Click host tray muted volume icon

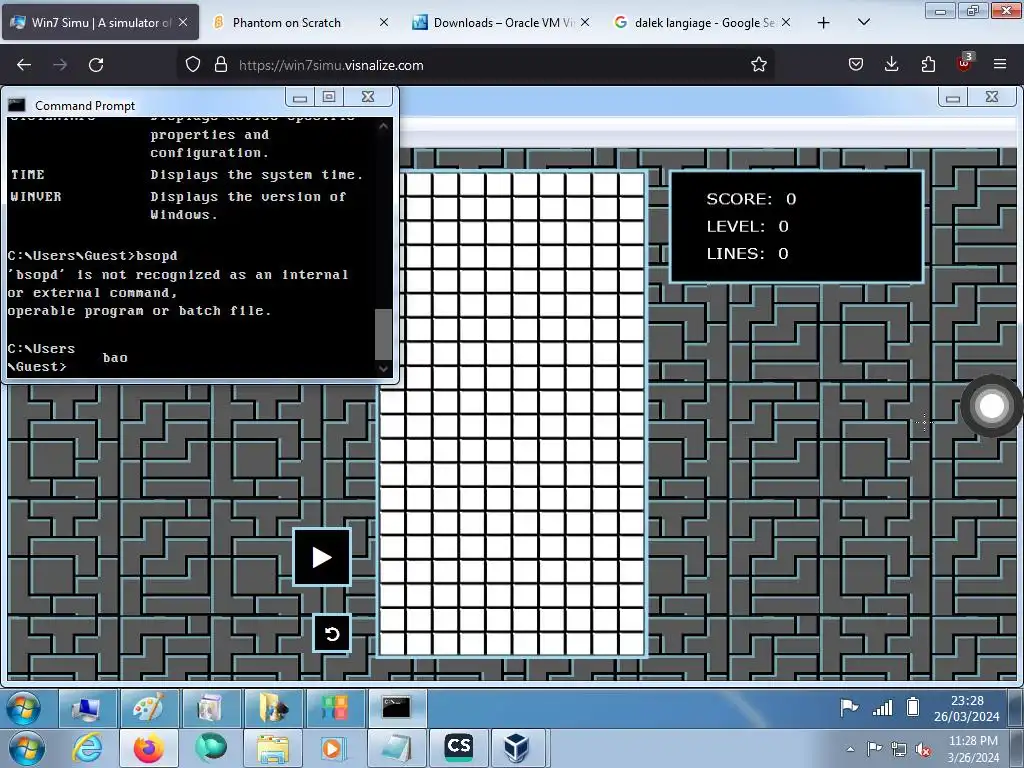[923, 750]
